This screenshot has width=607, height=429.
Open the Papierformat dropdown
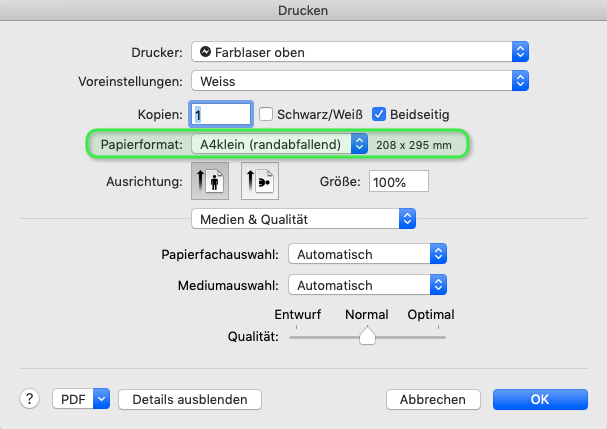coord(280,145)
